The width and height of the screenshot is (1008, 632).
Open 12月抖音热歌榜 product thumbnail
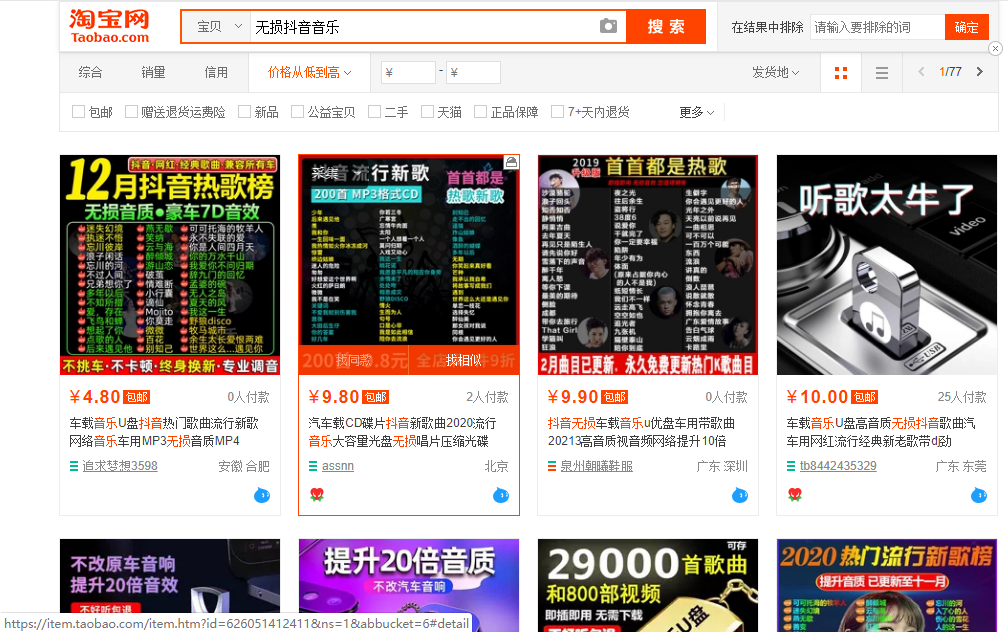click(170, 265)
